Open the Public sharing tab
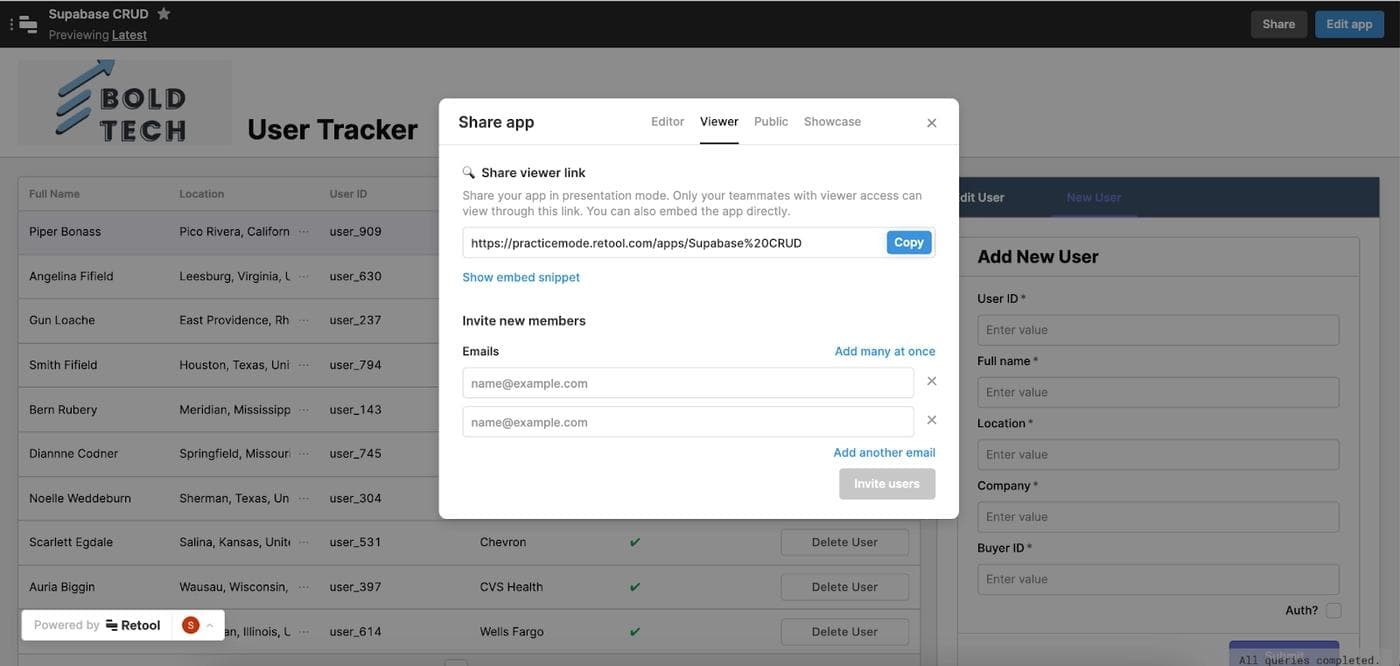 (x=771, y=122)
